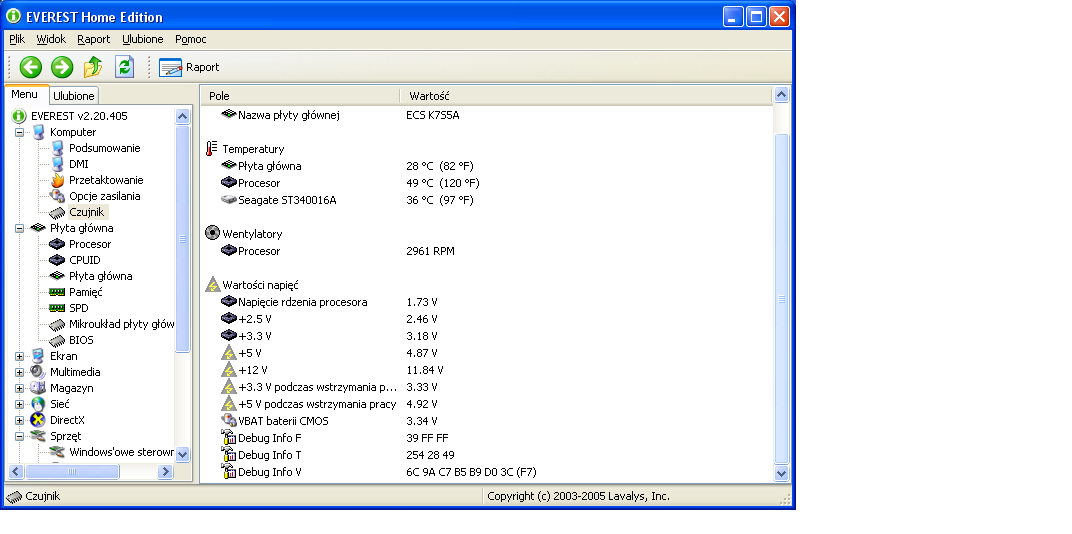1072x534 pixels.
Task: Click the Ekran monitor icon
Action: (38, 356)
